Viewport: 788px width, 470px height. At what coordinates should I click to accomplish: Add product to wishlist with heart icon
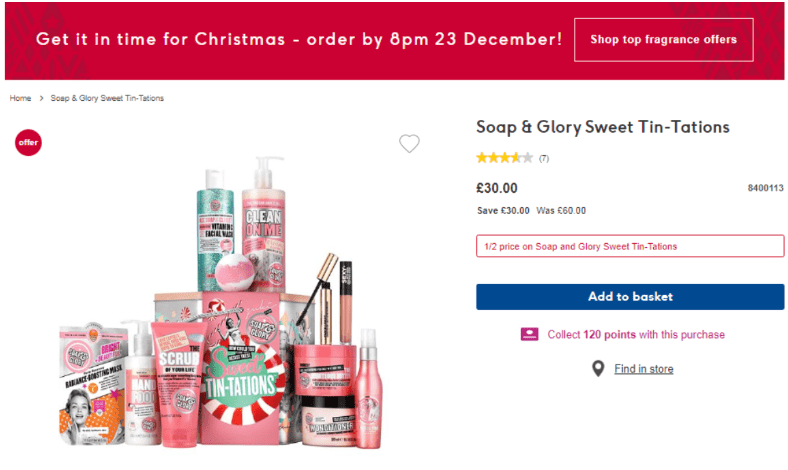[409, 144]
